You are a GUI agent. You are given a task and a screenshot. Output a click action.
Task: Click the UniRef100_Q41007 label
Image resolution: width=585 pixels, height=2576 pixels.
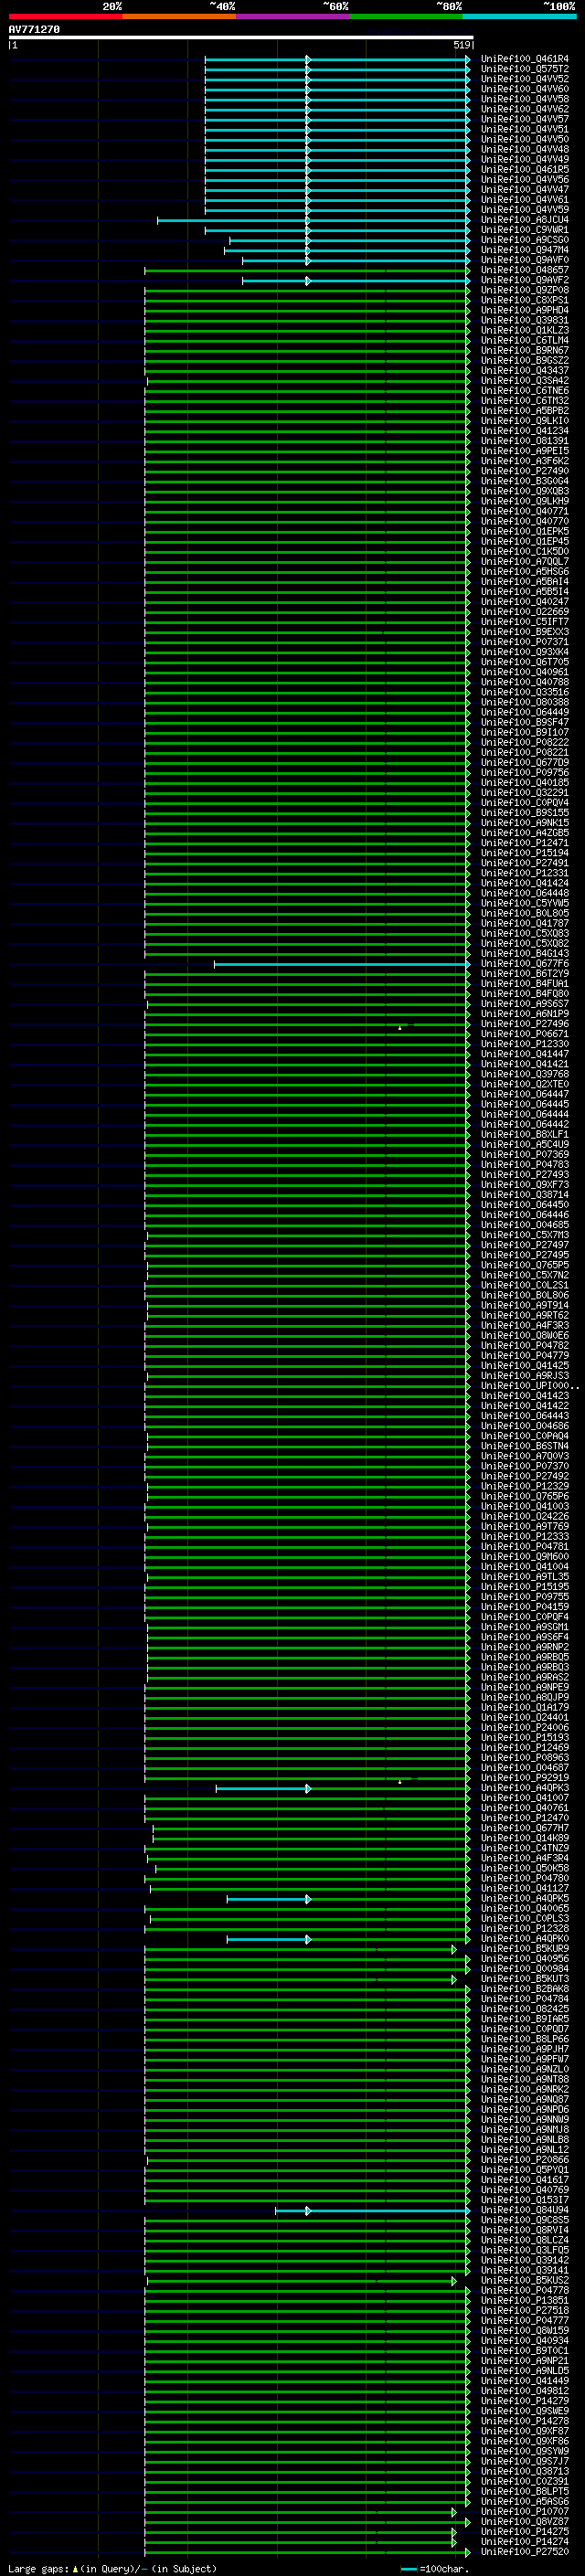tap(525, 1798)
